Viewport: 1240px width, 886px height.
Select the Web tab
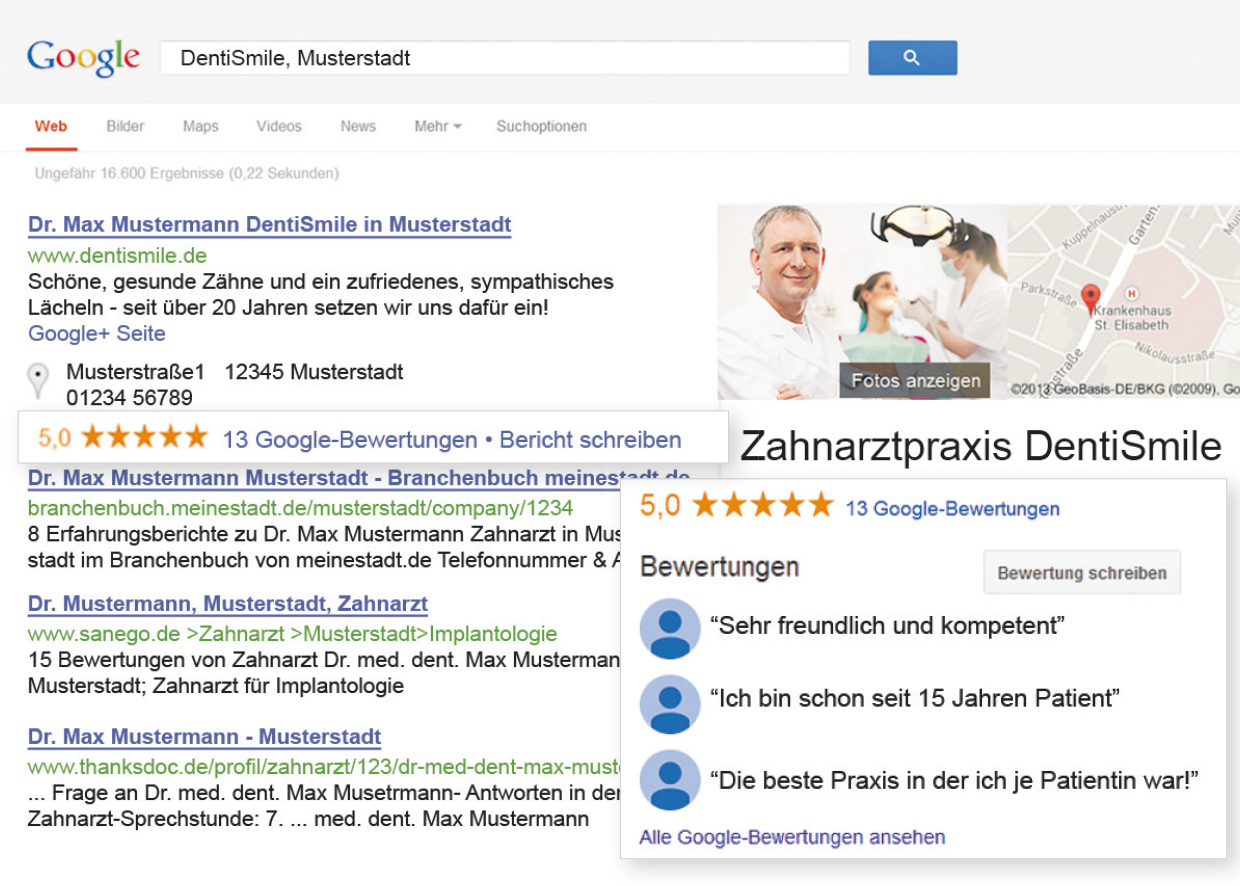click(x=51, y=126)
